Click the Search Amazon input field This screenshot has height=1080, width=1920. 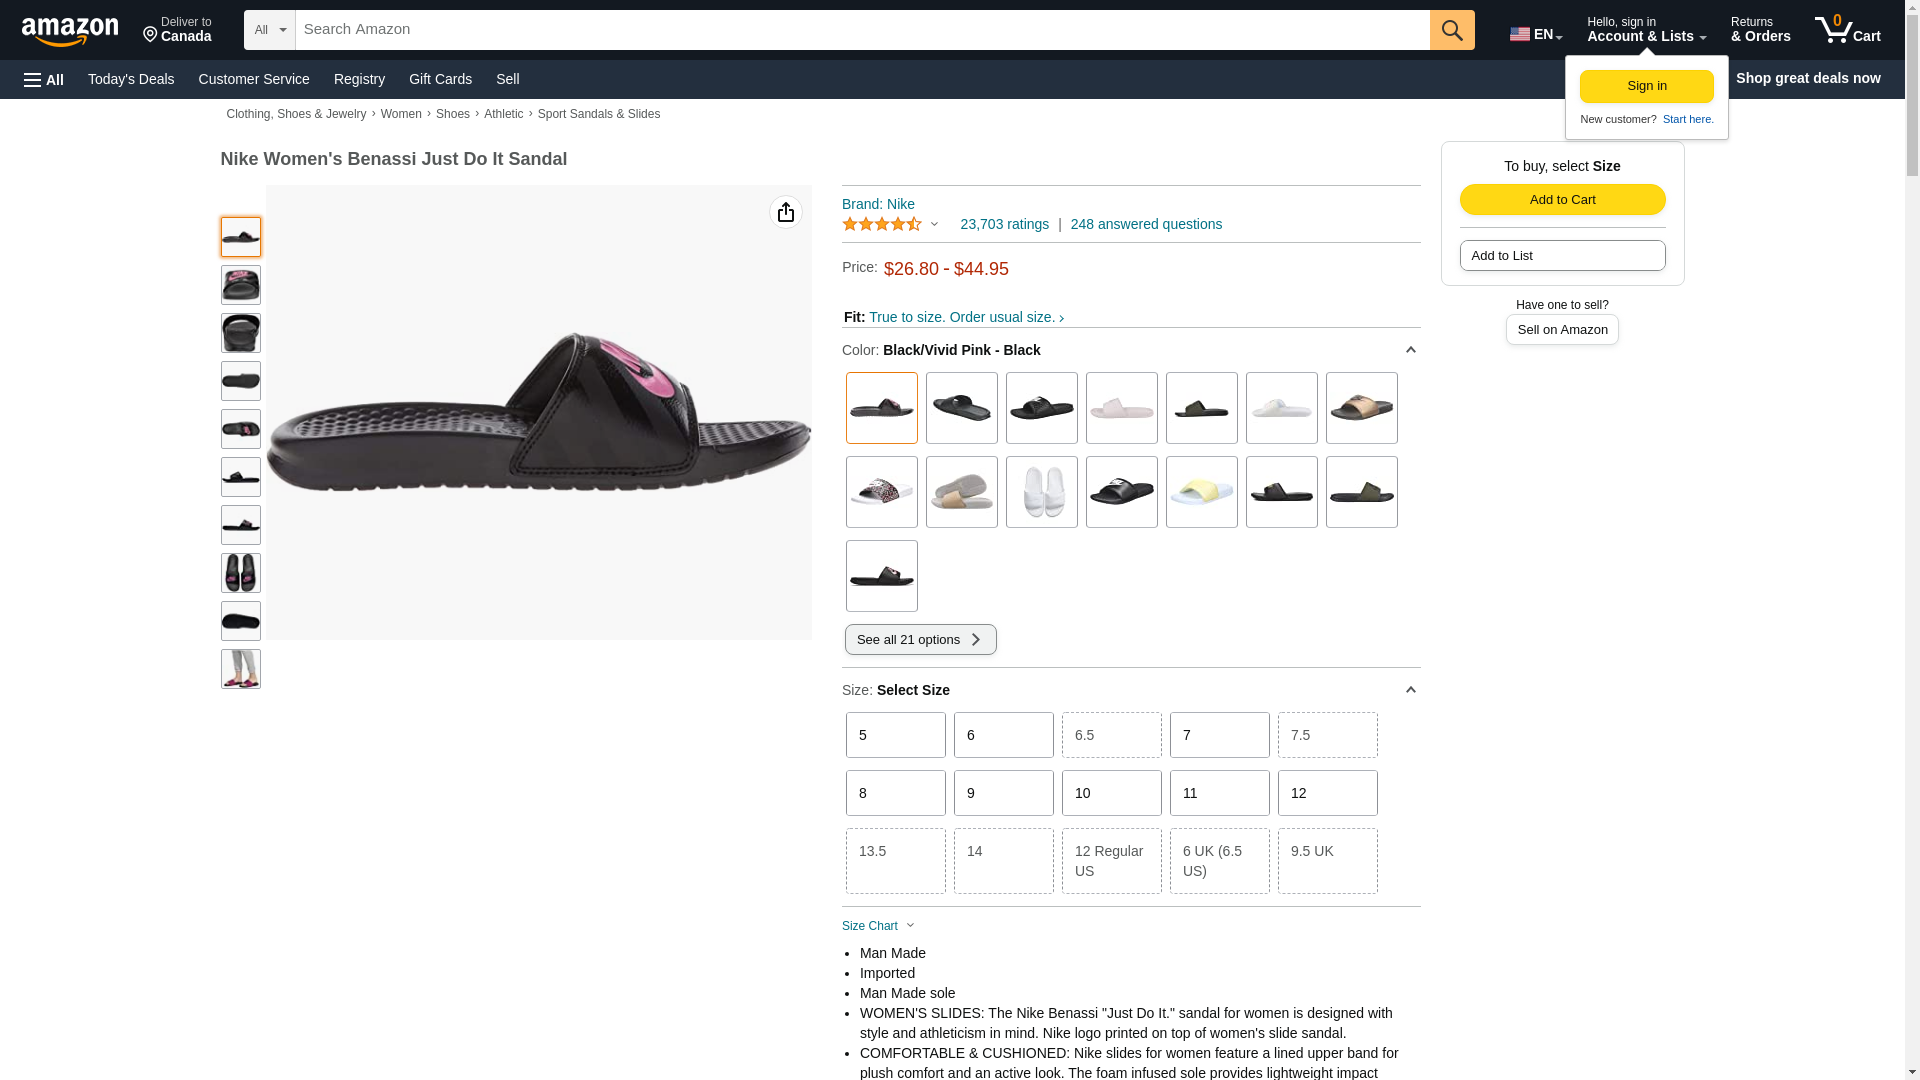tap(862, 30)
